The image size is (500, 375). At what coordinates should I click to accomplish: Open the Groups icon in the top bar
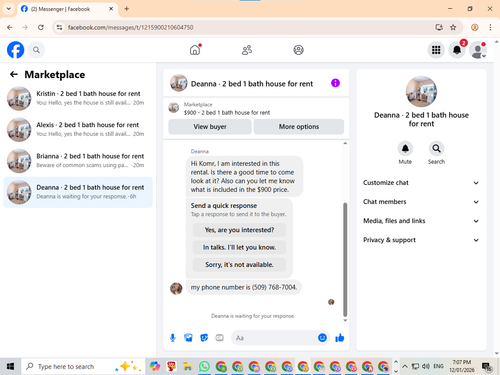coord(298,50)
